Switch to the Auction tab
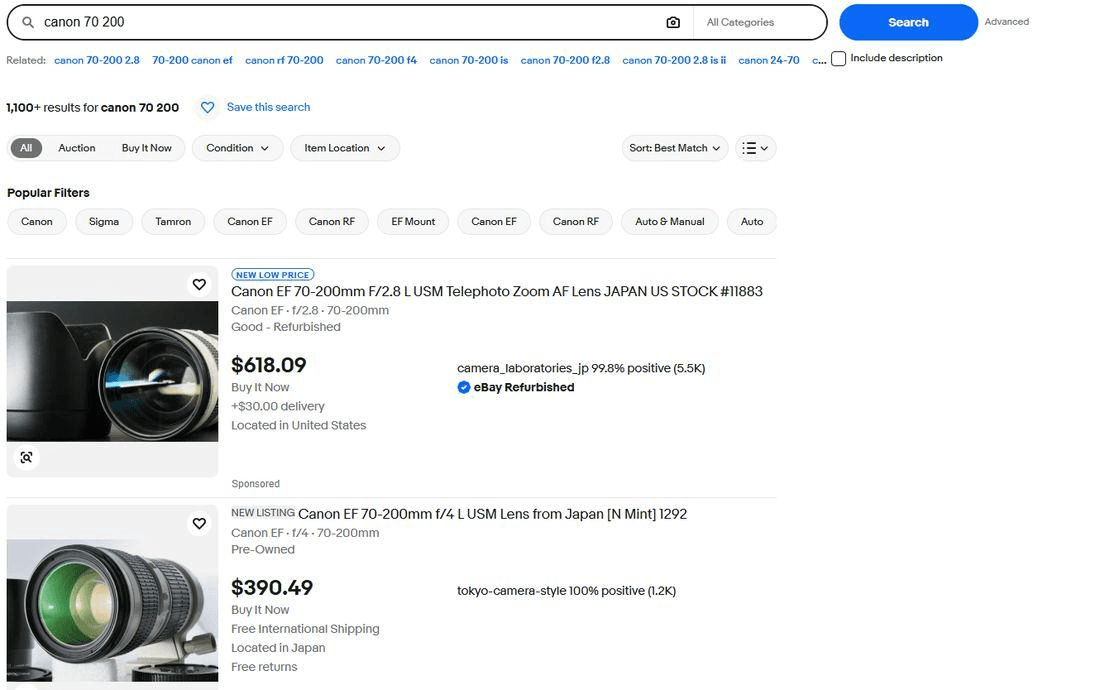 click(76, 148)
